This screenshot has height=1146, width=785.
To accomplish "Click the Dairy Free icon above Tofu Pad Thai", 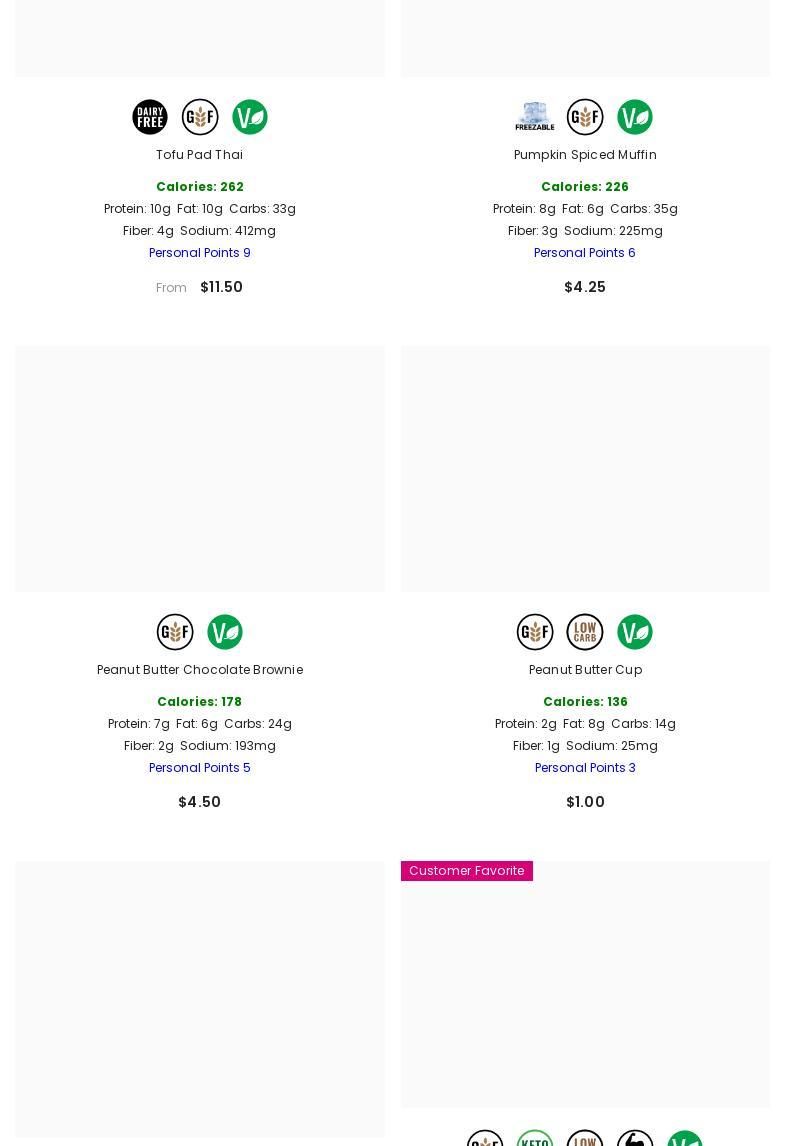I will coord(150,117).
